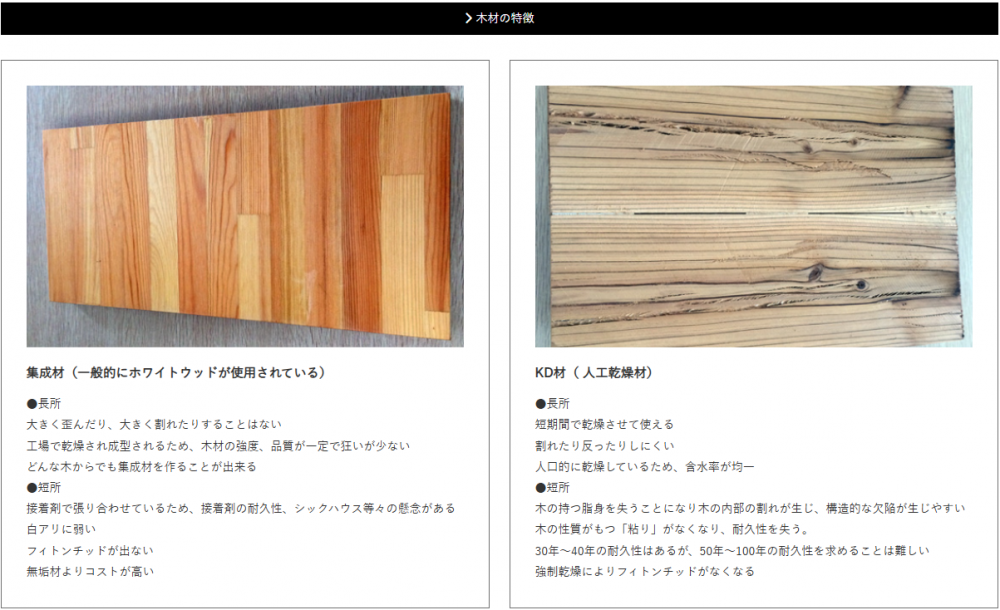Click the line 無垢材よりコストが高い
This screenshot has width=1000, height=610.
[90, 571]
